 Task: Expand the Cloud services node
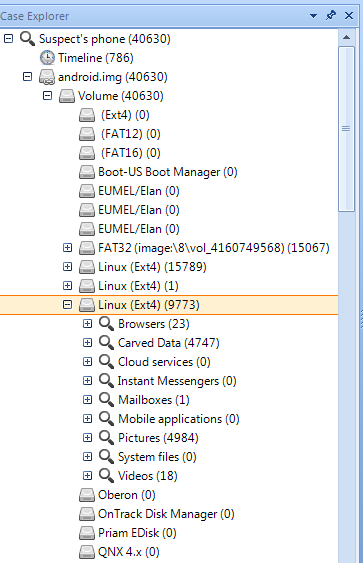point(88,362)
